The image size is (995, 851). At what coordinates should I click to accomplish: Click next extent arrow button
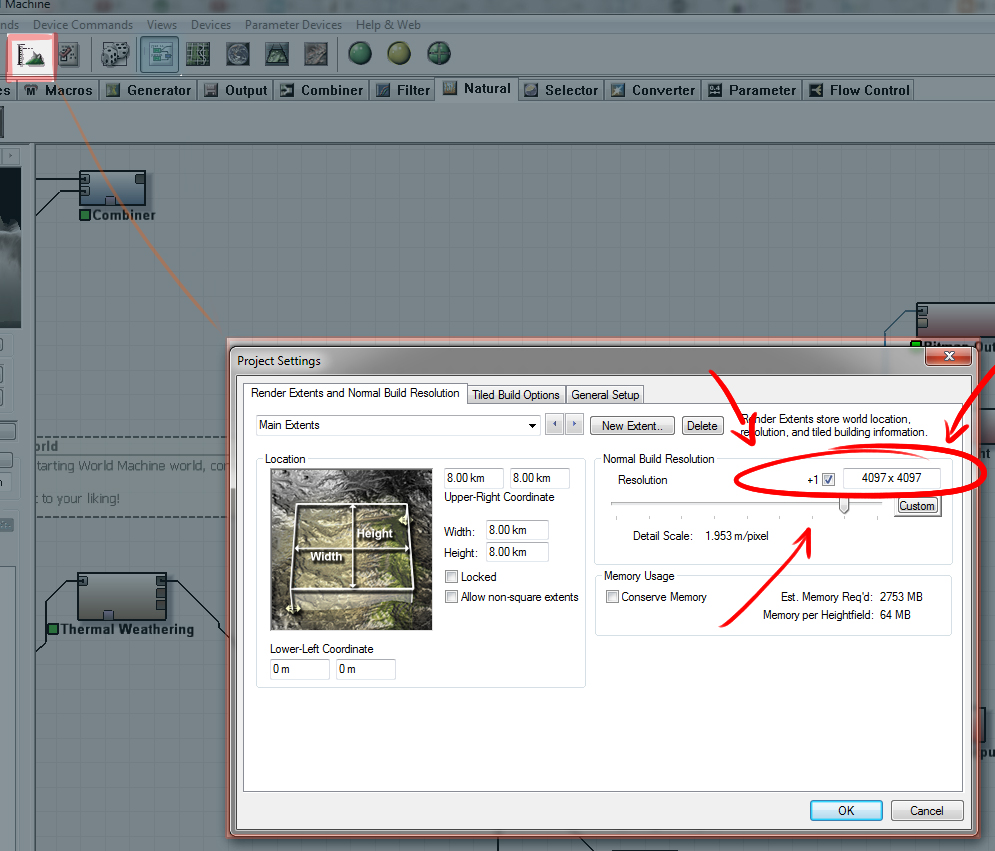pos(574,424)
